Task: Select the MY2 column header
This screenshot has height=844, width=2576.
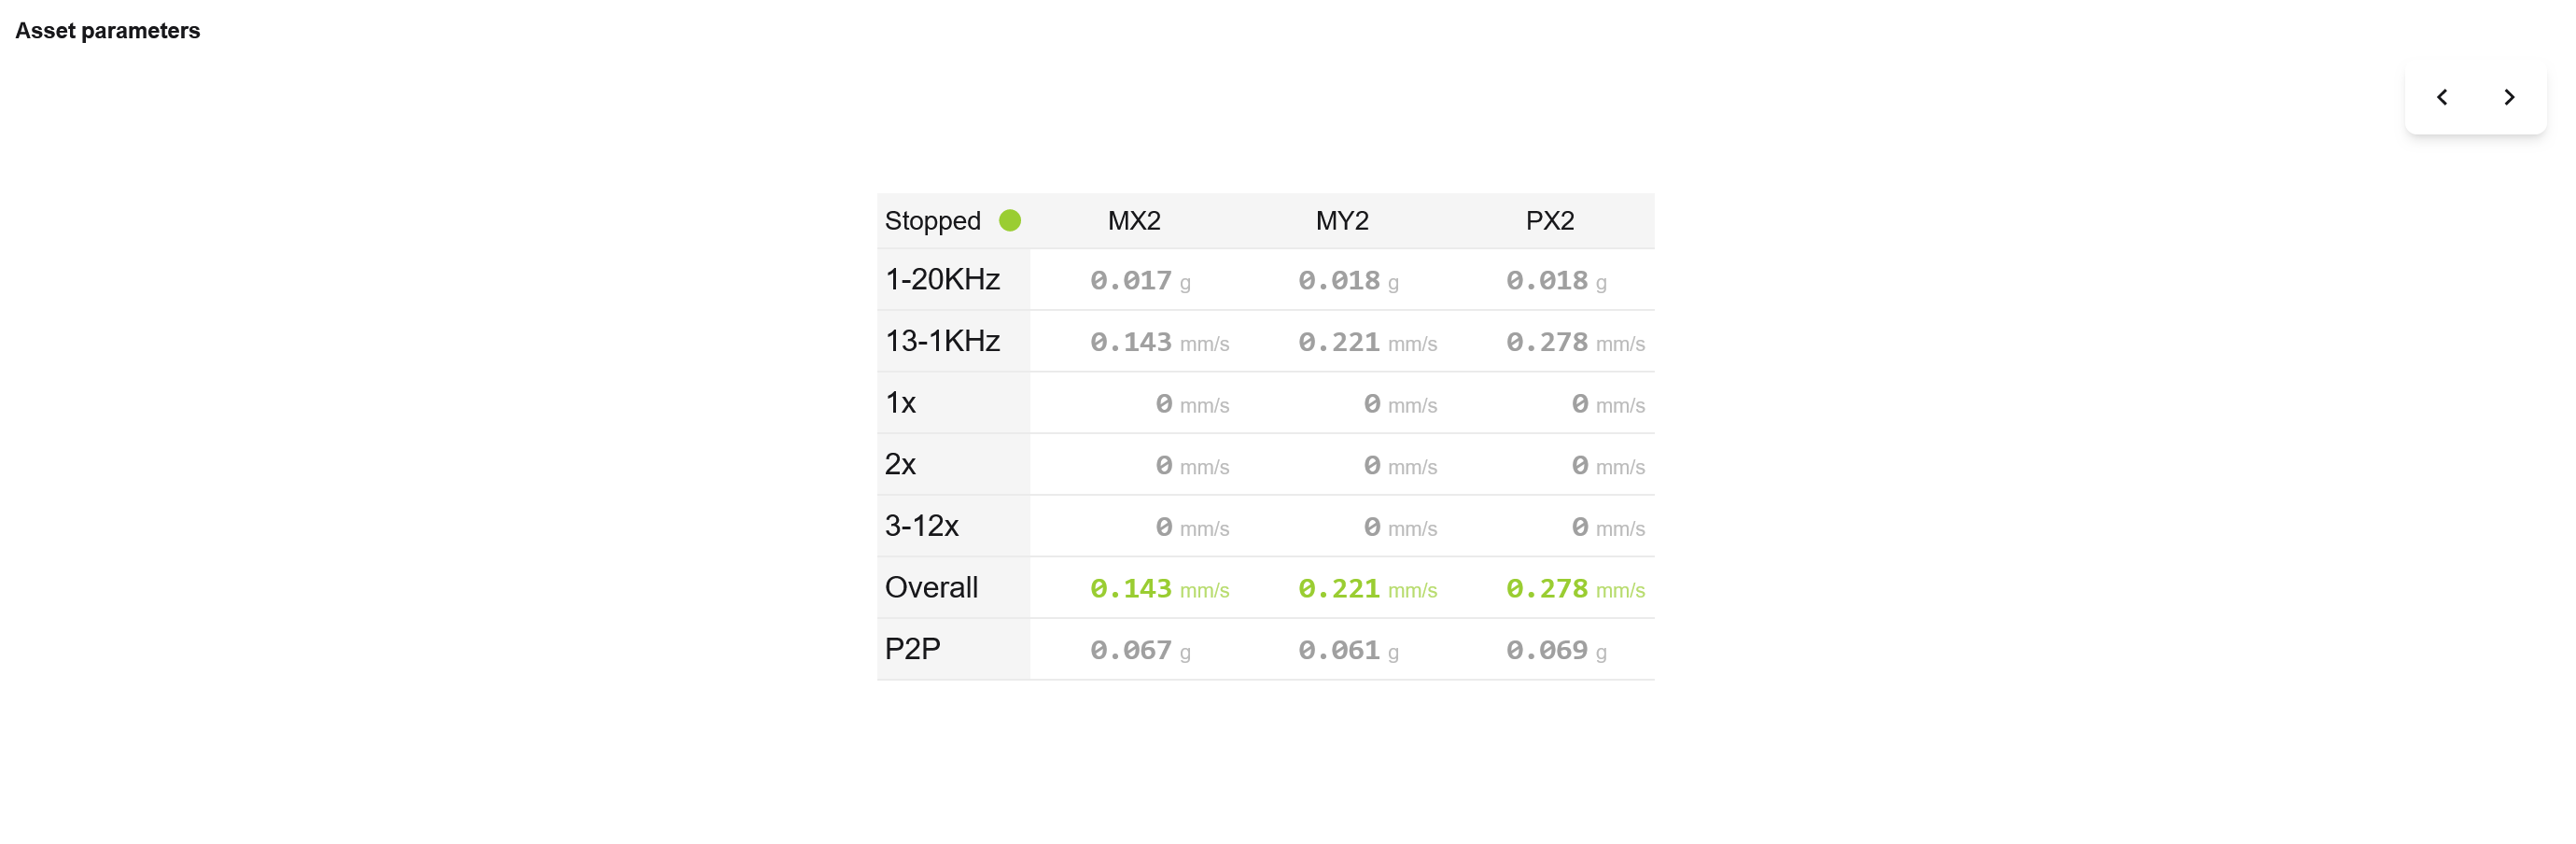Action: pos(1342,221)
